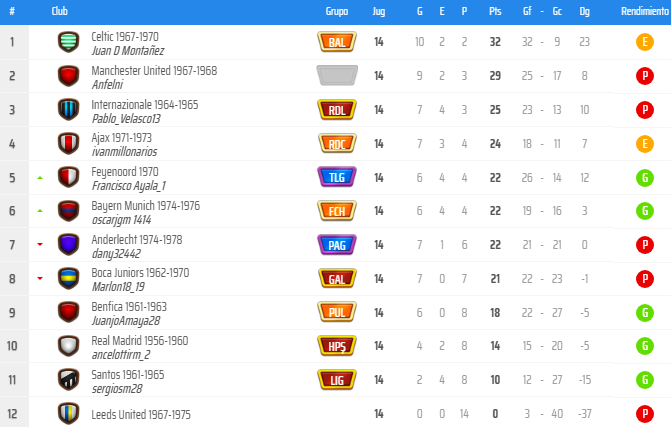Click the Leeds United club crest
Viewport: 671px width, 427px height.
pos(68,413)
